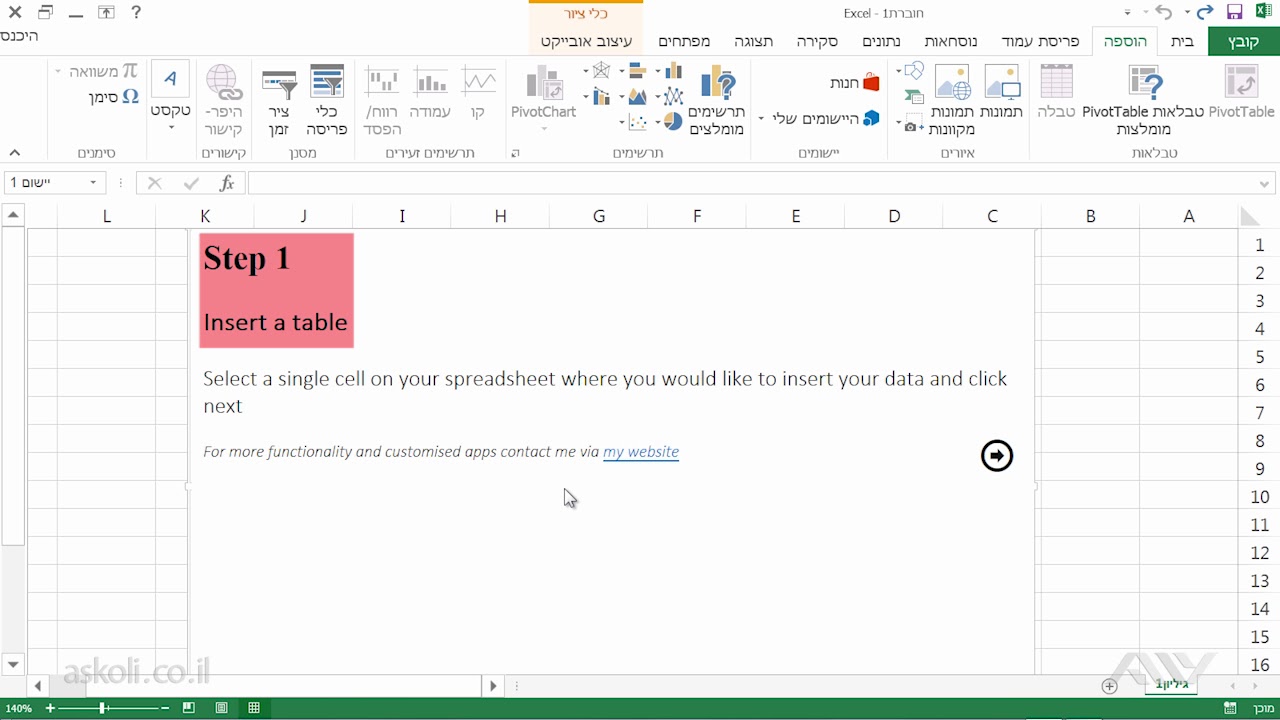Viewport: 1280px width, 720px height.
Task: Open Recommended Charts (תרשימים מומלצים)
Action: [x=717, y=101]
